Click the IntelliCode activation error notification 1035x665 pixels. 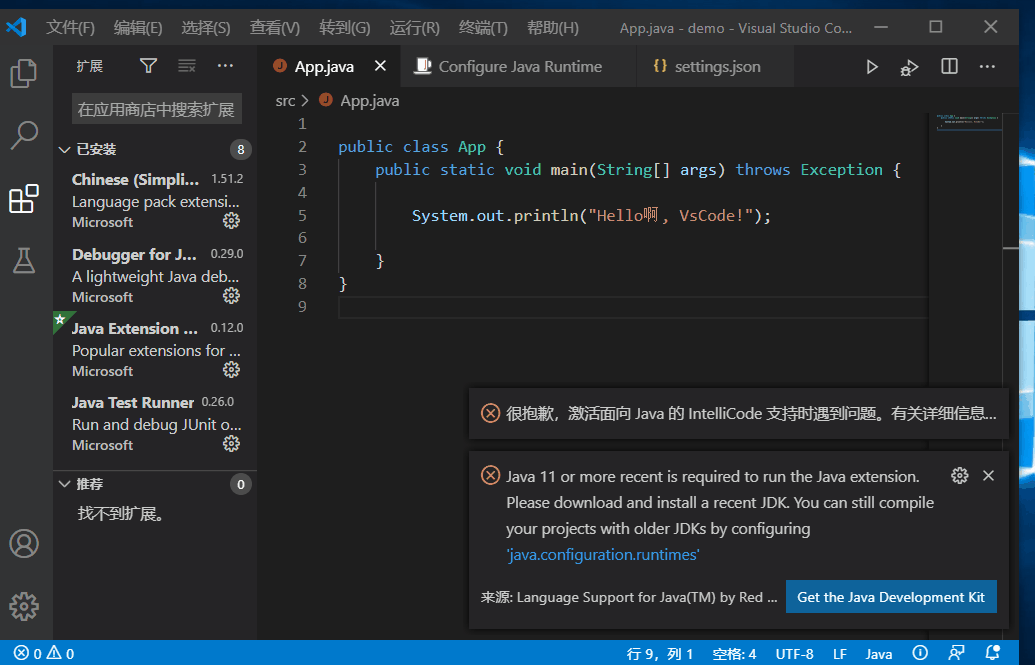(x=739, y=413)
